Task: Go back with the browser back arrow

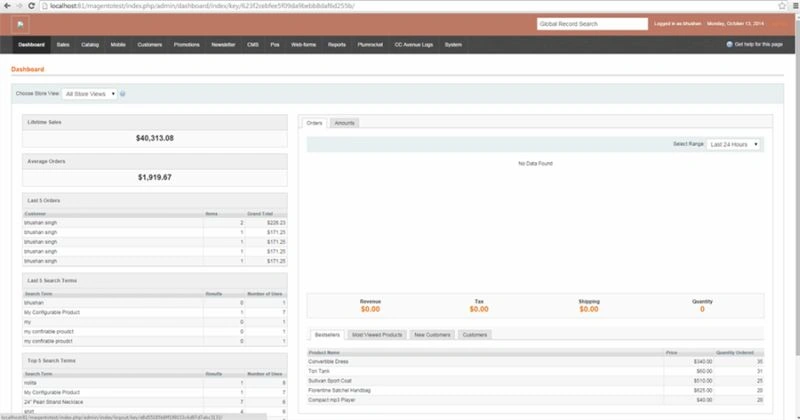Action: tap(7, 6)
